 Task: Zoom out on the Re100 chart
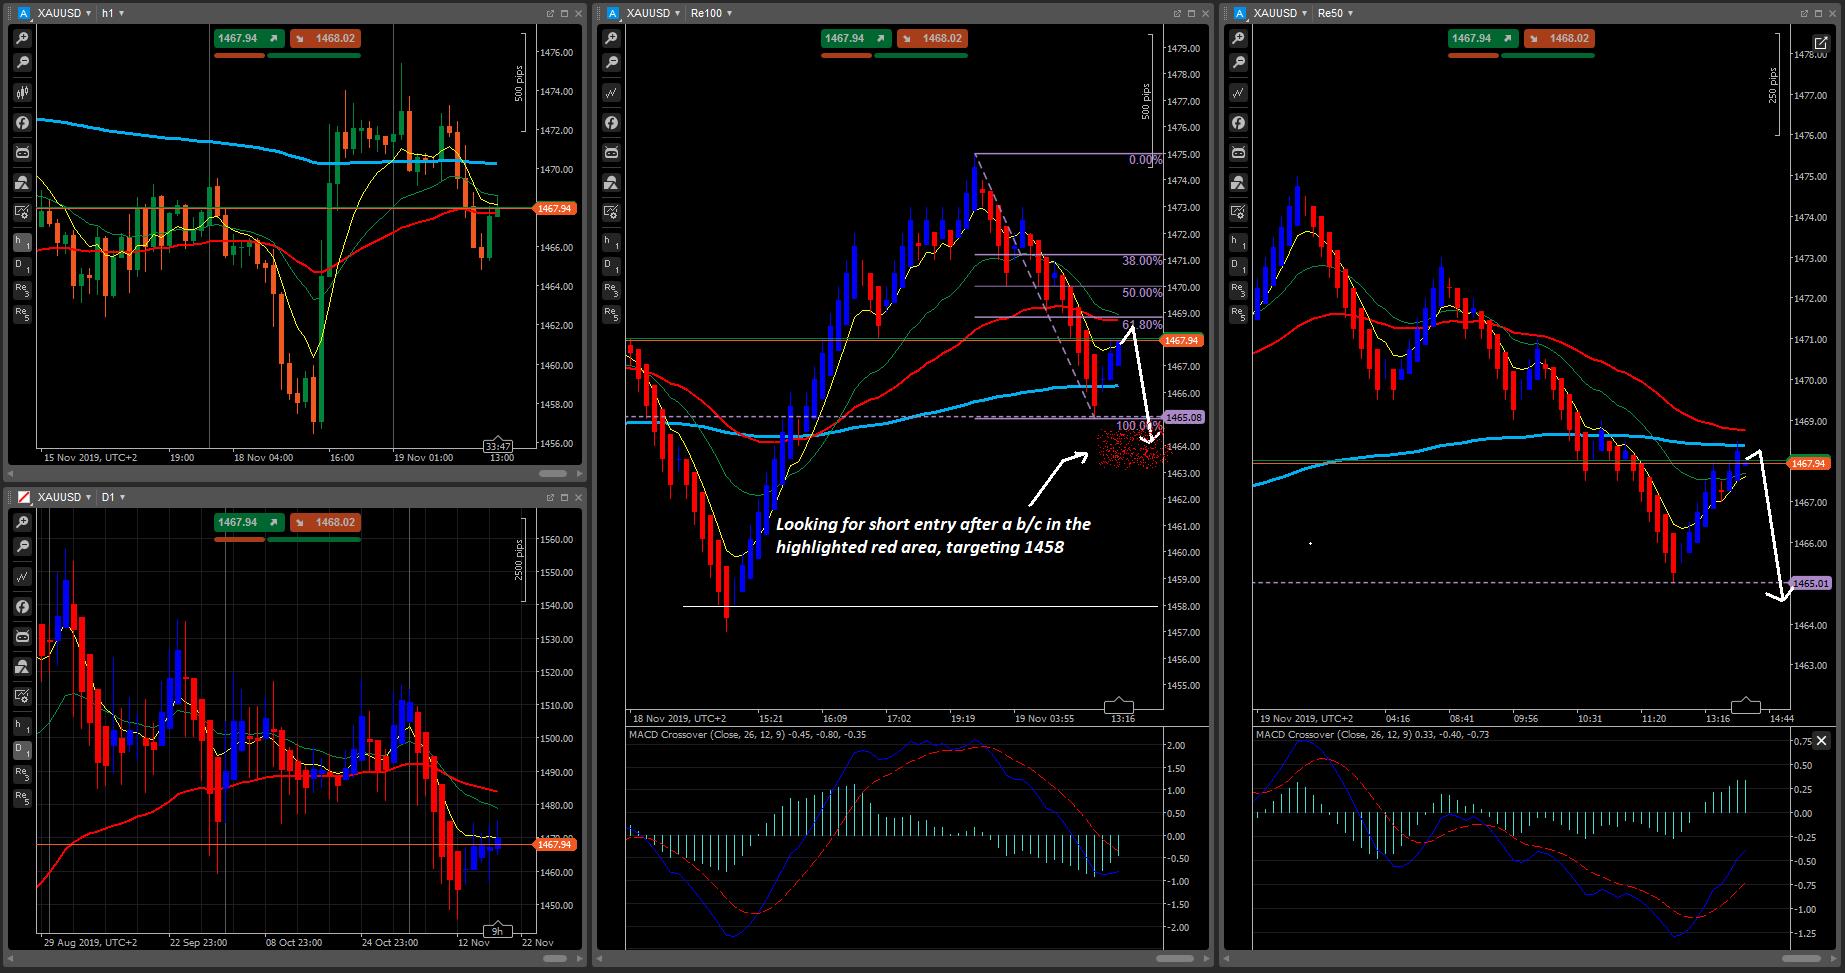pyautogui.click(x=611, y=62)
